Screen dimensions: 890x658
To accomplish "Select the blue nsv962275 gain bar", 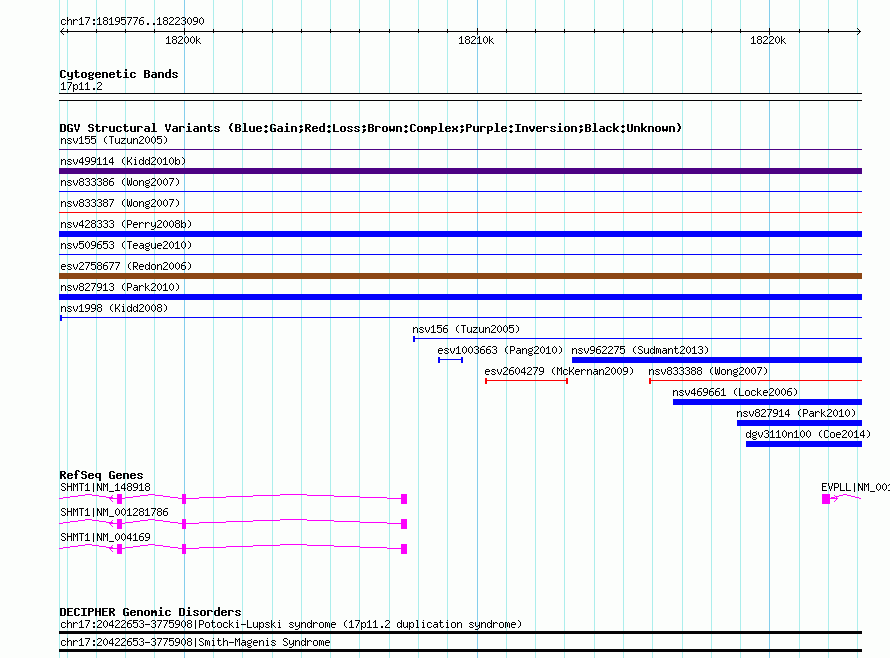I will pyautogui.click(x=717, y=360).
